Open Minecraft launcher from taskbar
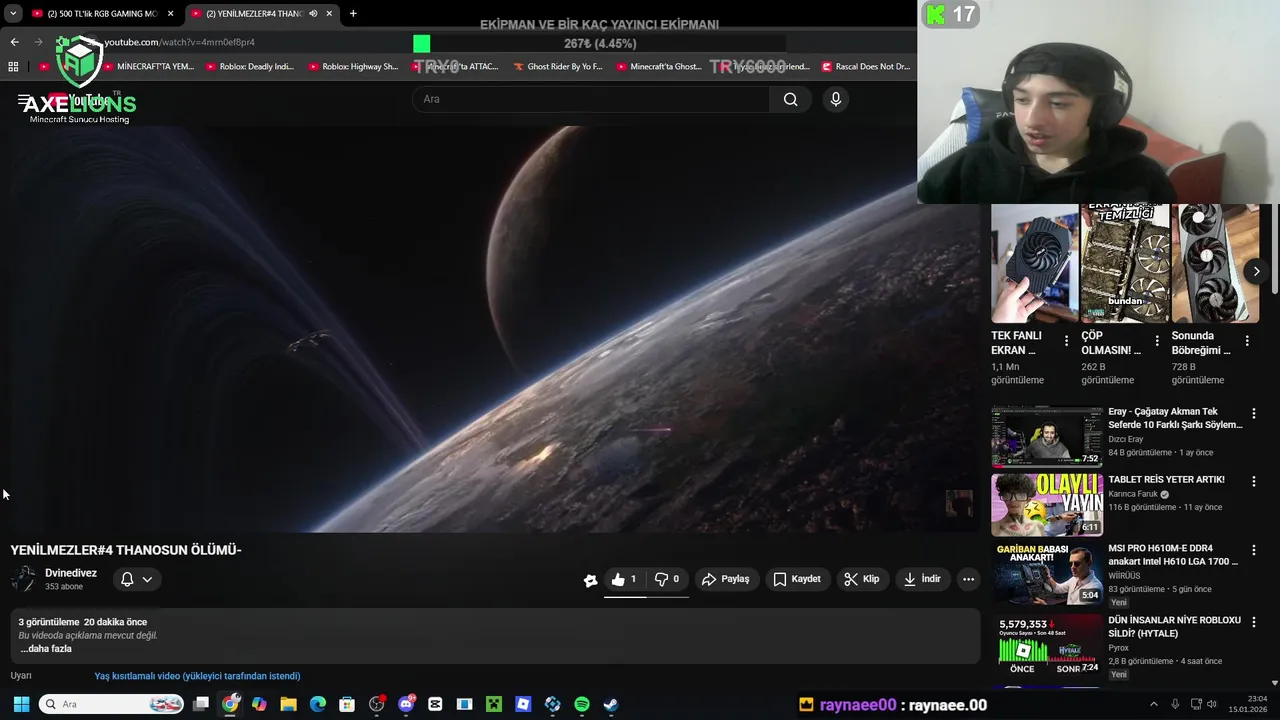The image size is (1280, 720). tap(494, 704)
